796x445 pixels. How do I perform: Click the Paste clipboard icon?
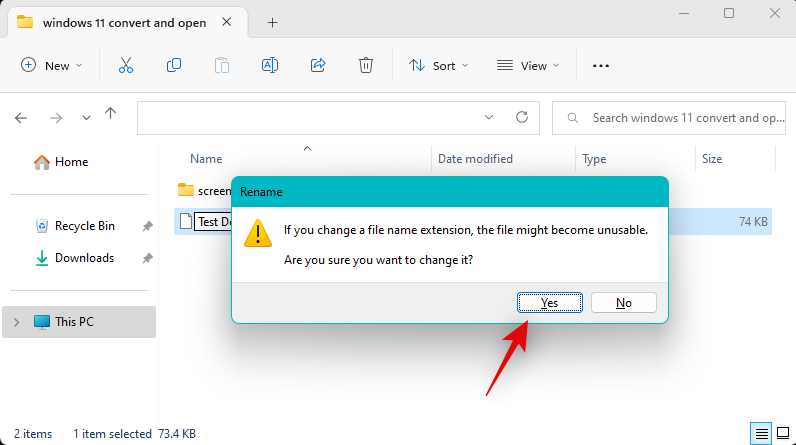pyautogui.click(x=222, y=65)
